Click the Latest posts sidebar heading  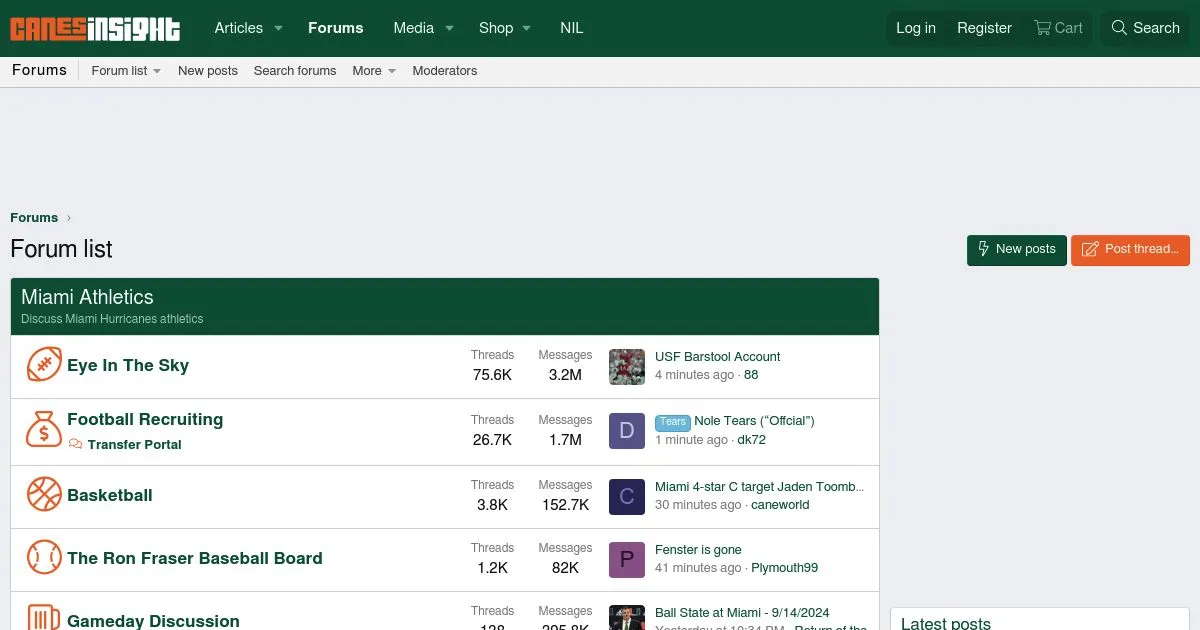[946, 623]
